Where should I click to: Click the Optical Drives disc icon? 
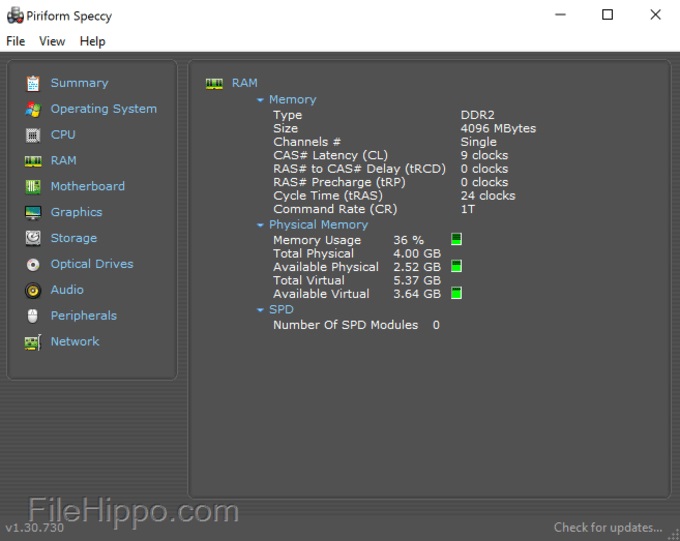click(33, 264)
